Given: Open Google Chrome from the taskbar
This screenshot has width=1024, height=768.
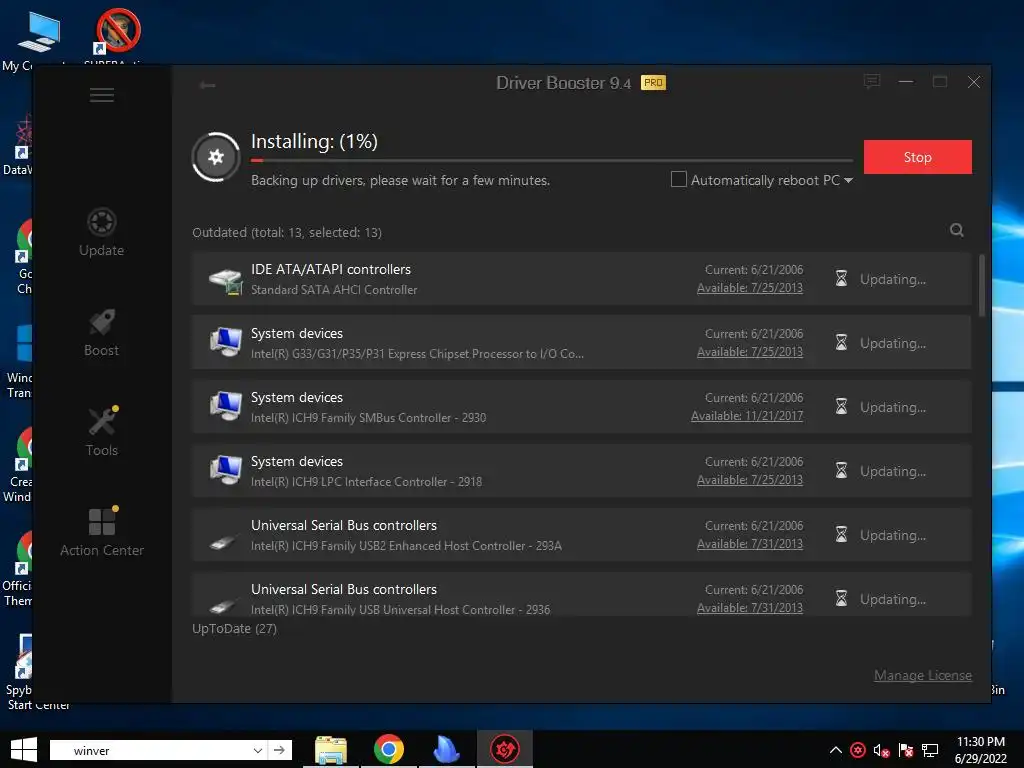Looking at the screenshot, I should coord(389,750).
